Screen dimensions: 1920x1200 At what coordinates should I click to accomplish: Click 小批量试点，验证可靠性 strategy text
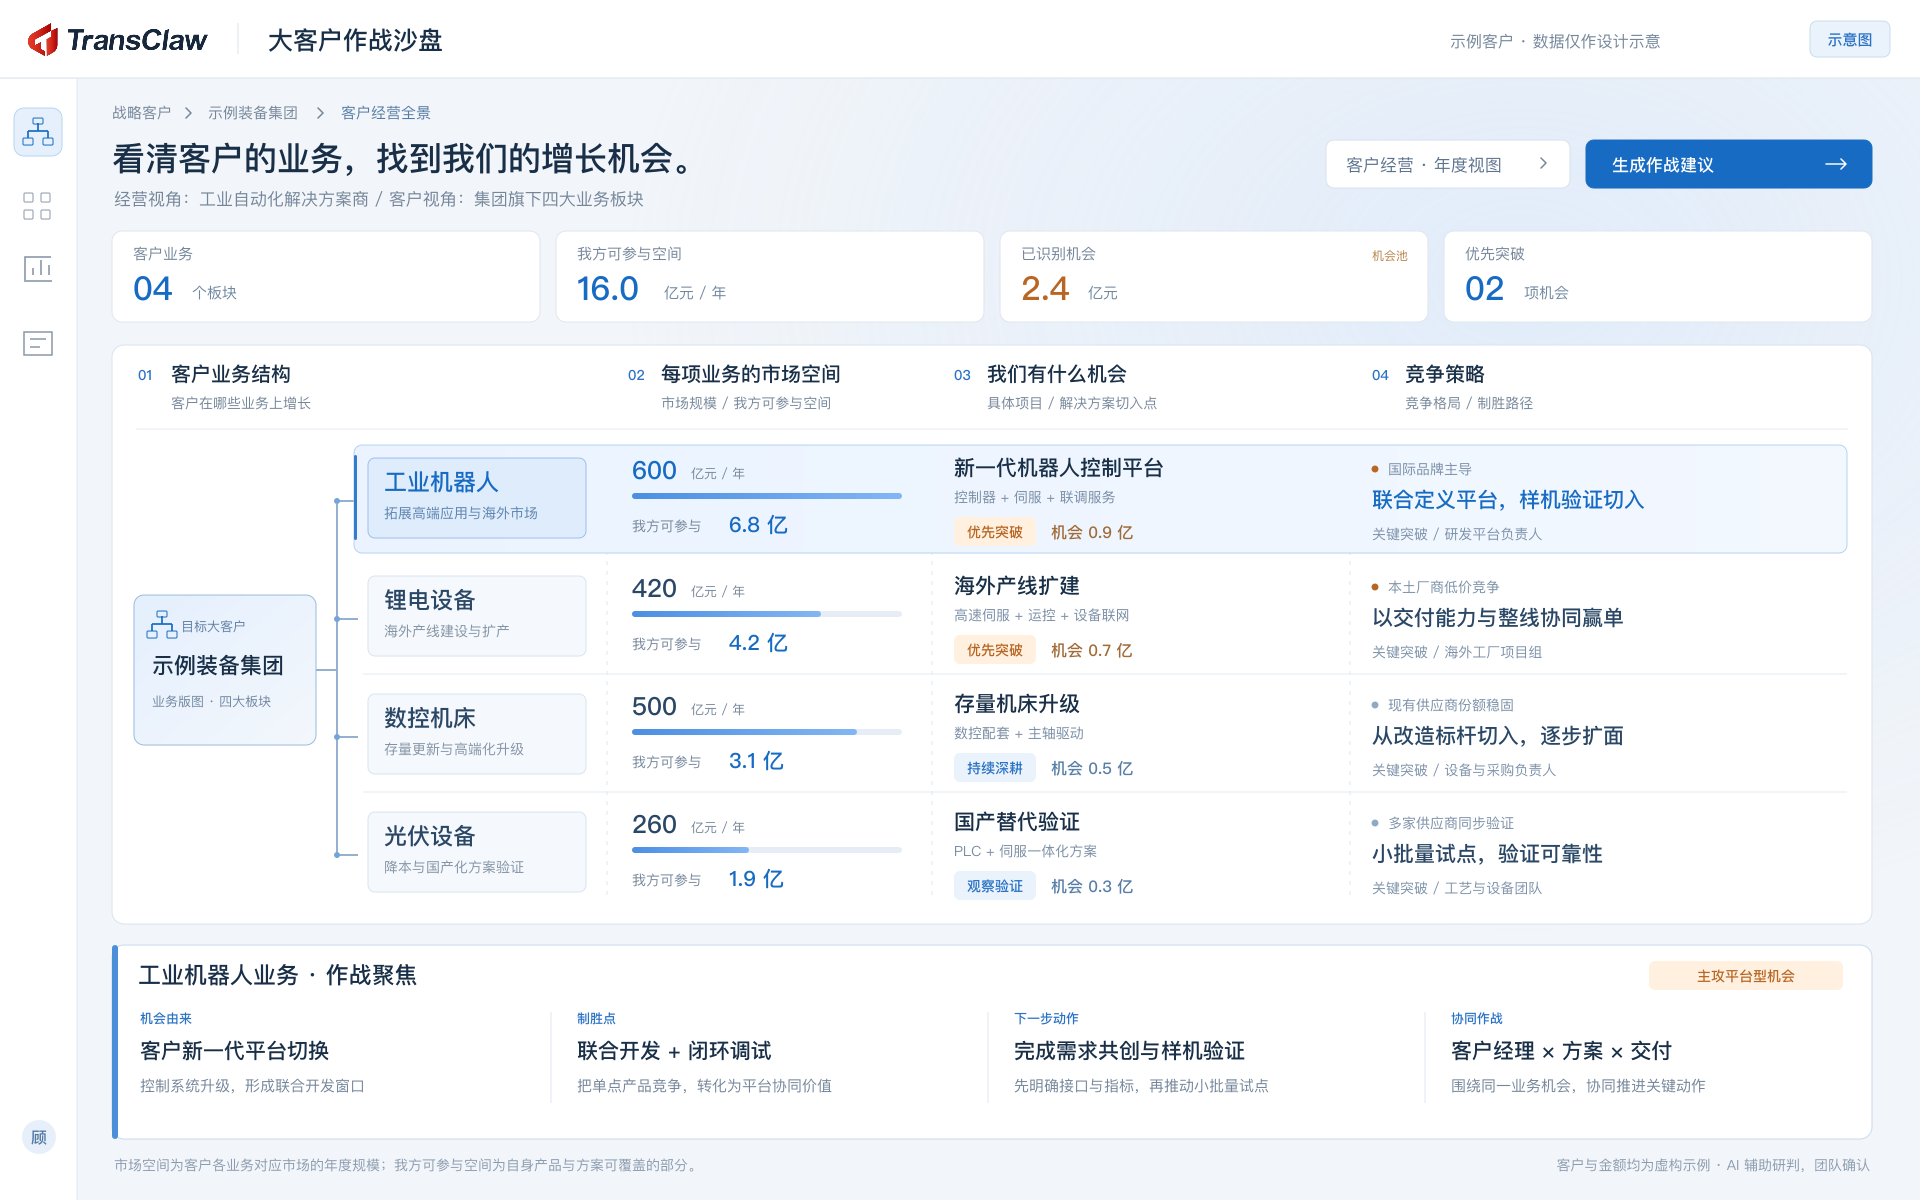tap(1487, 854)
